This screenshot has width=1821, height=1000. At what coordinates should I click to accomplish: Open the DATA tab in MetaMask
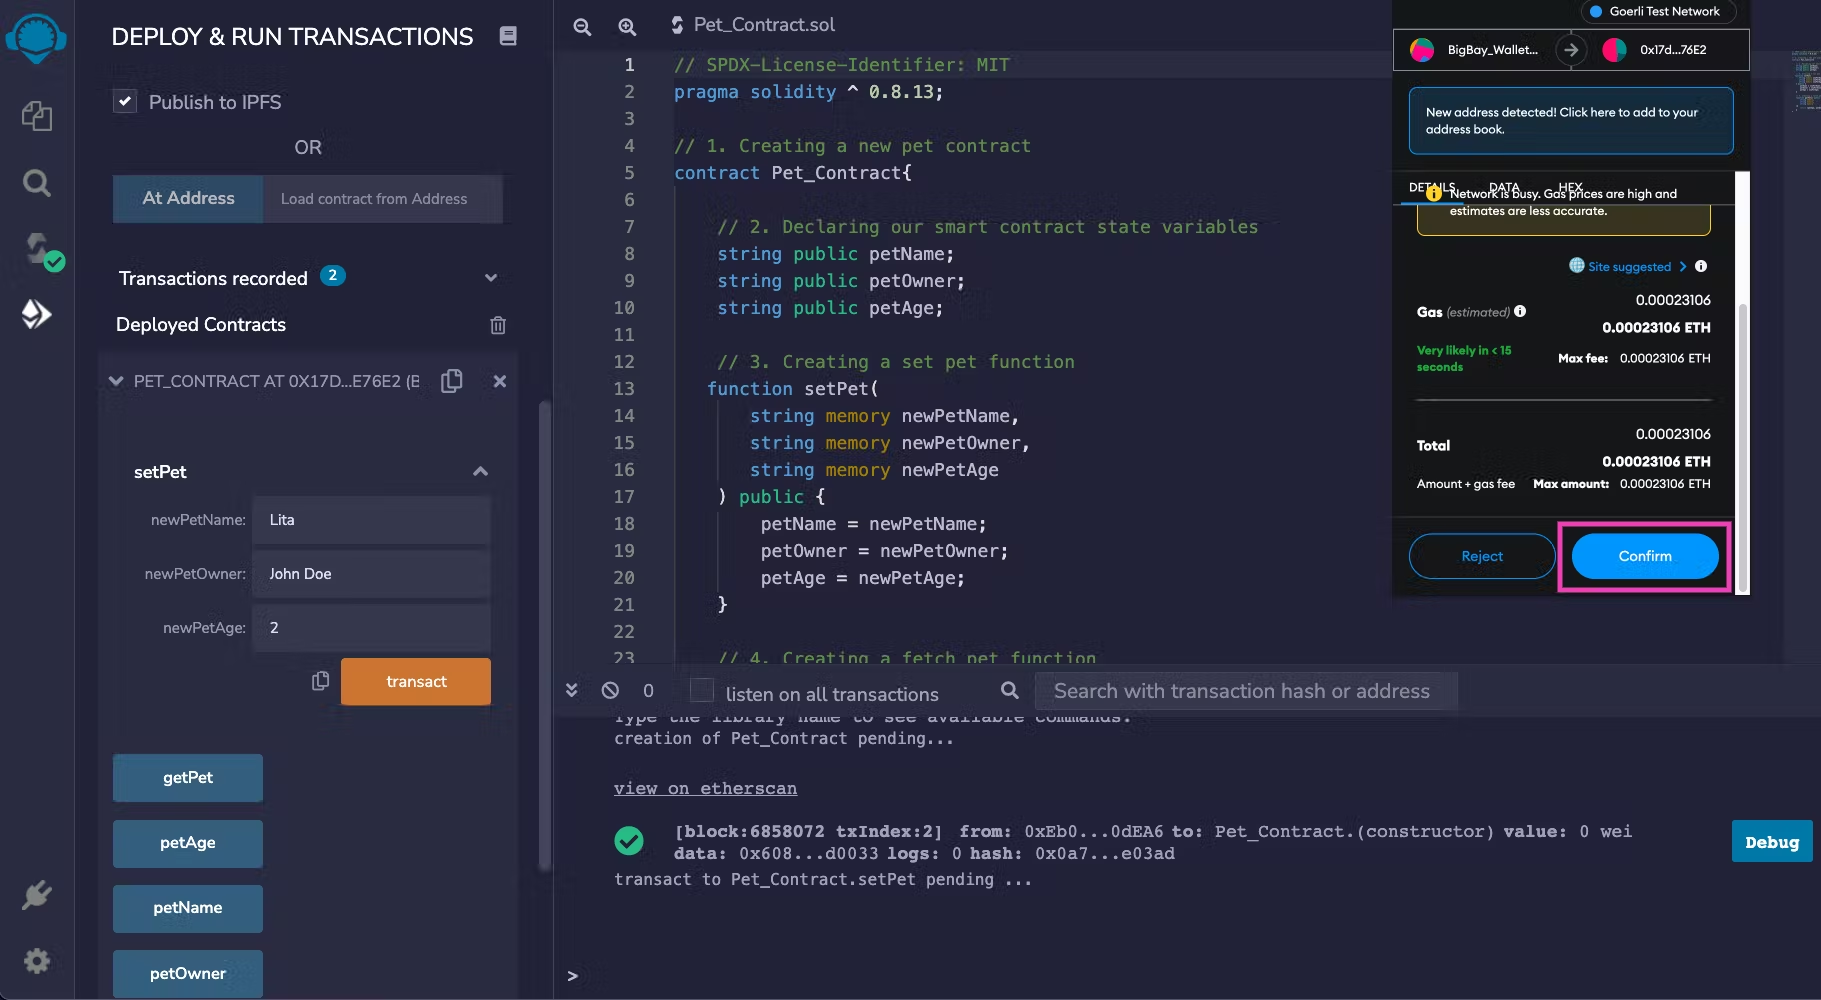click(x=1503, y=187)
